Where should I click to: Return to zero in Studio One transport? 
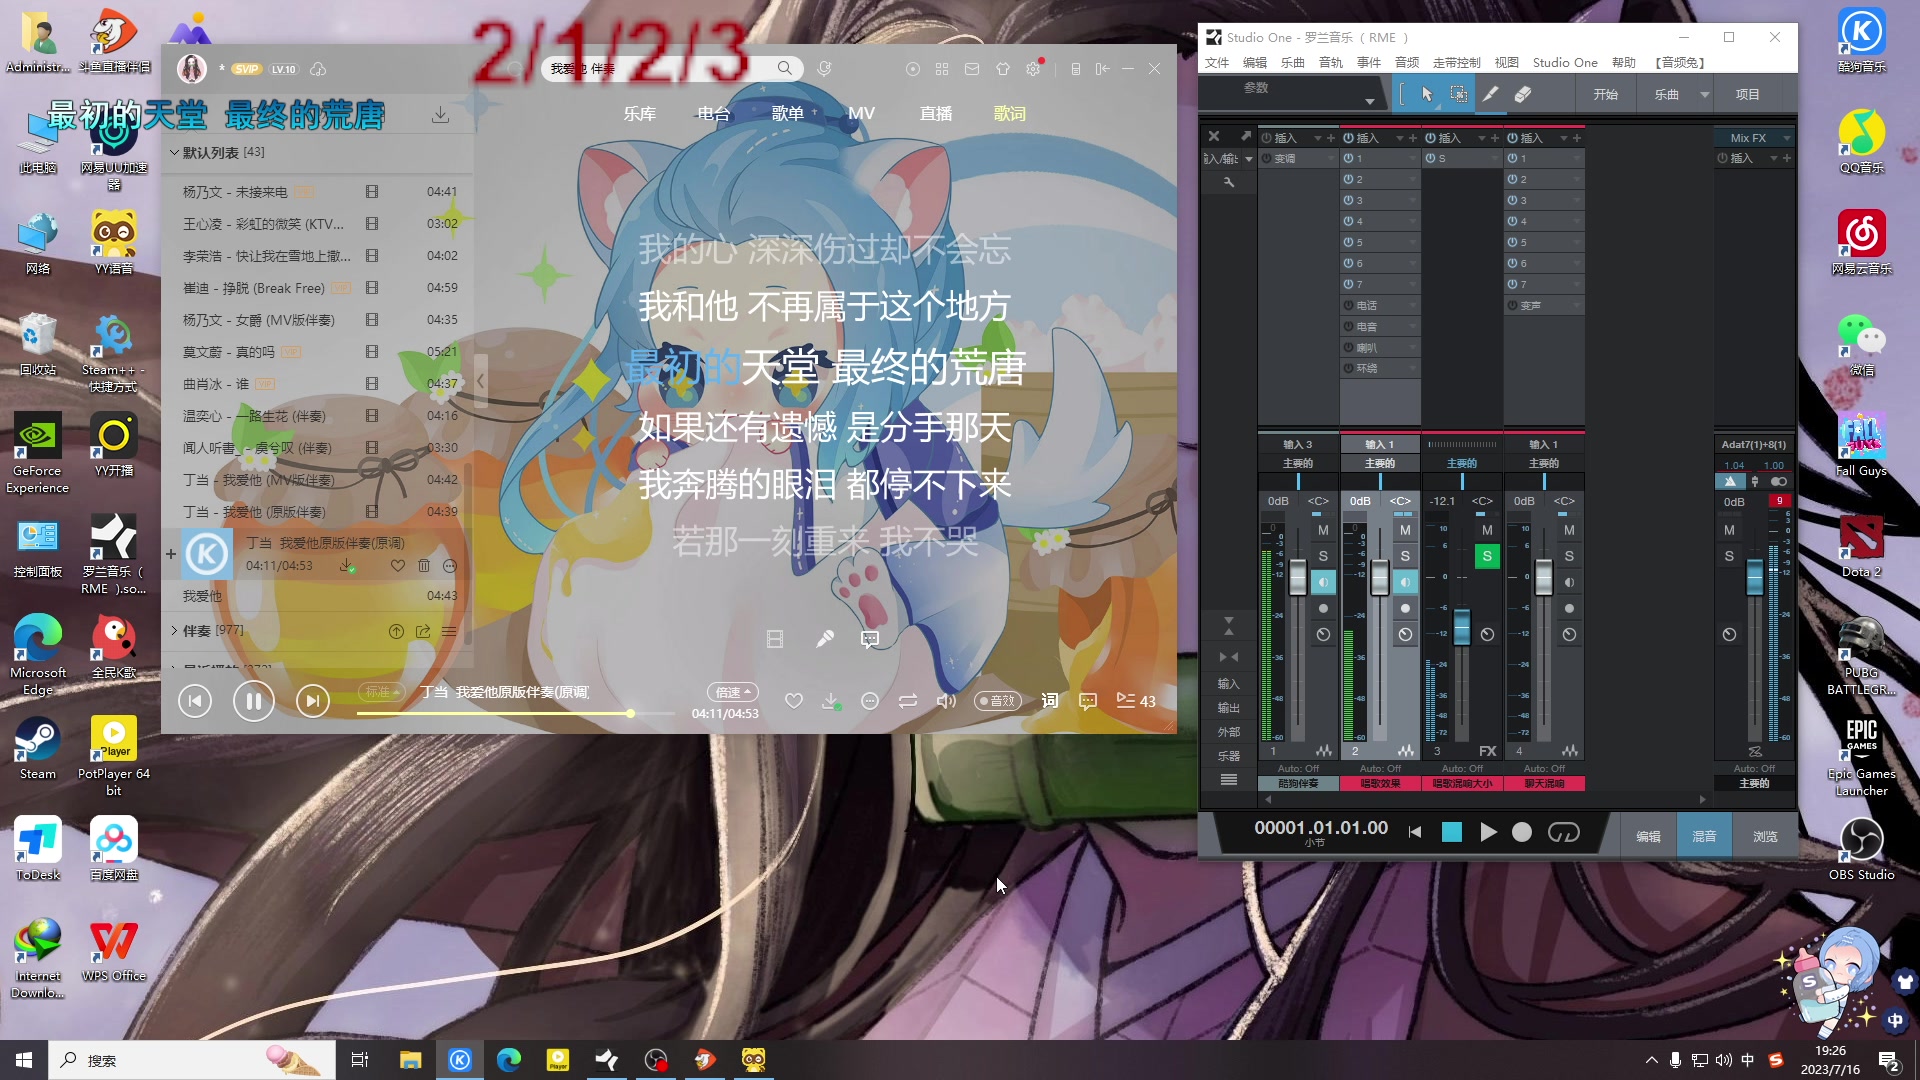(x=1415, y=832)
